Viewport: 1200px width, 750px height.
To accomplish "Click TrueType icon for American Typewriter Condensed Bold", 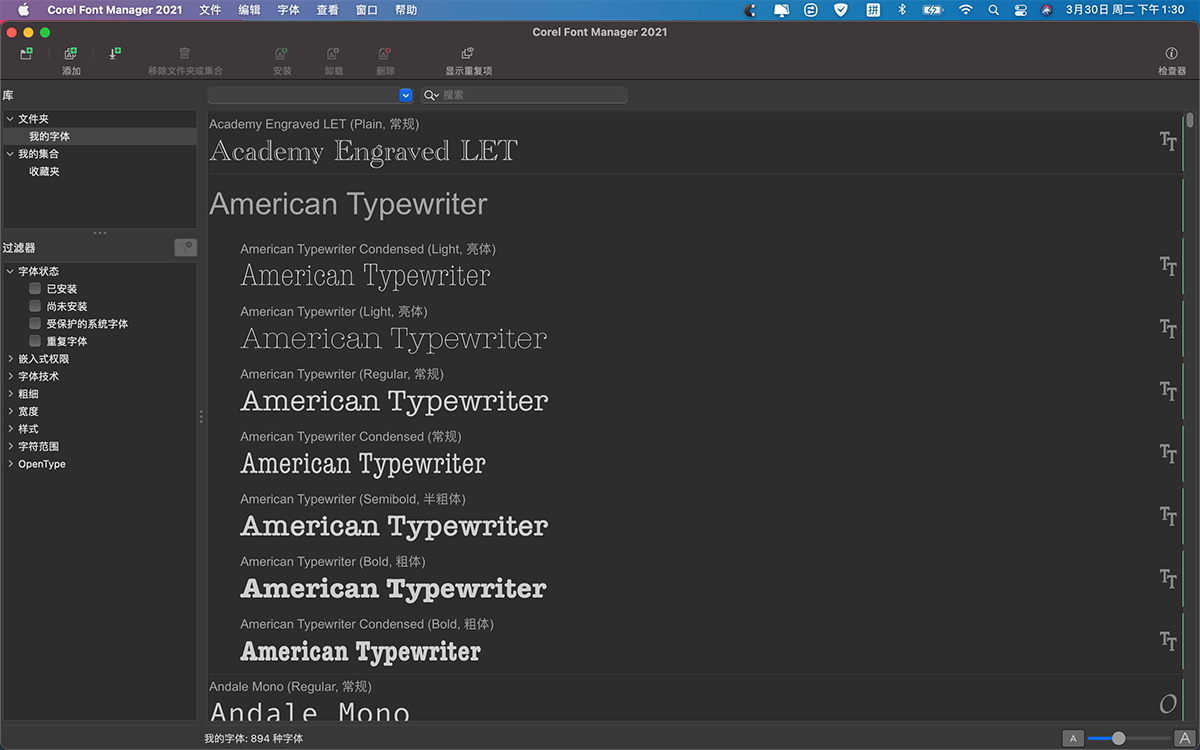I will tap(1168, 641).
